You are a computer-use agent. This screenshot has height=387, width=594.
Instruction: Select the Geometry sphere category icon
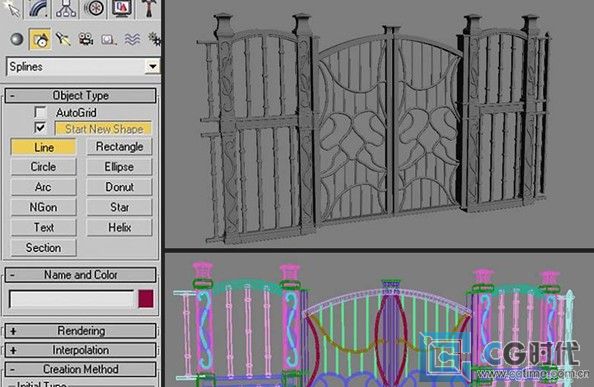[x=17, y=39]
